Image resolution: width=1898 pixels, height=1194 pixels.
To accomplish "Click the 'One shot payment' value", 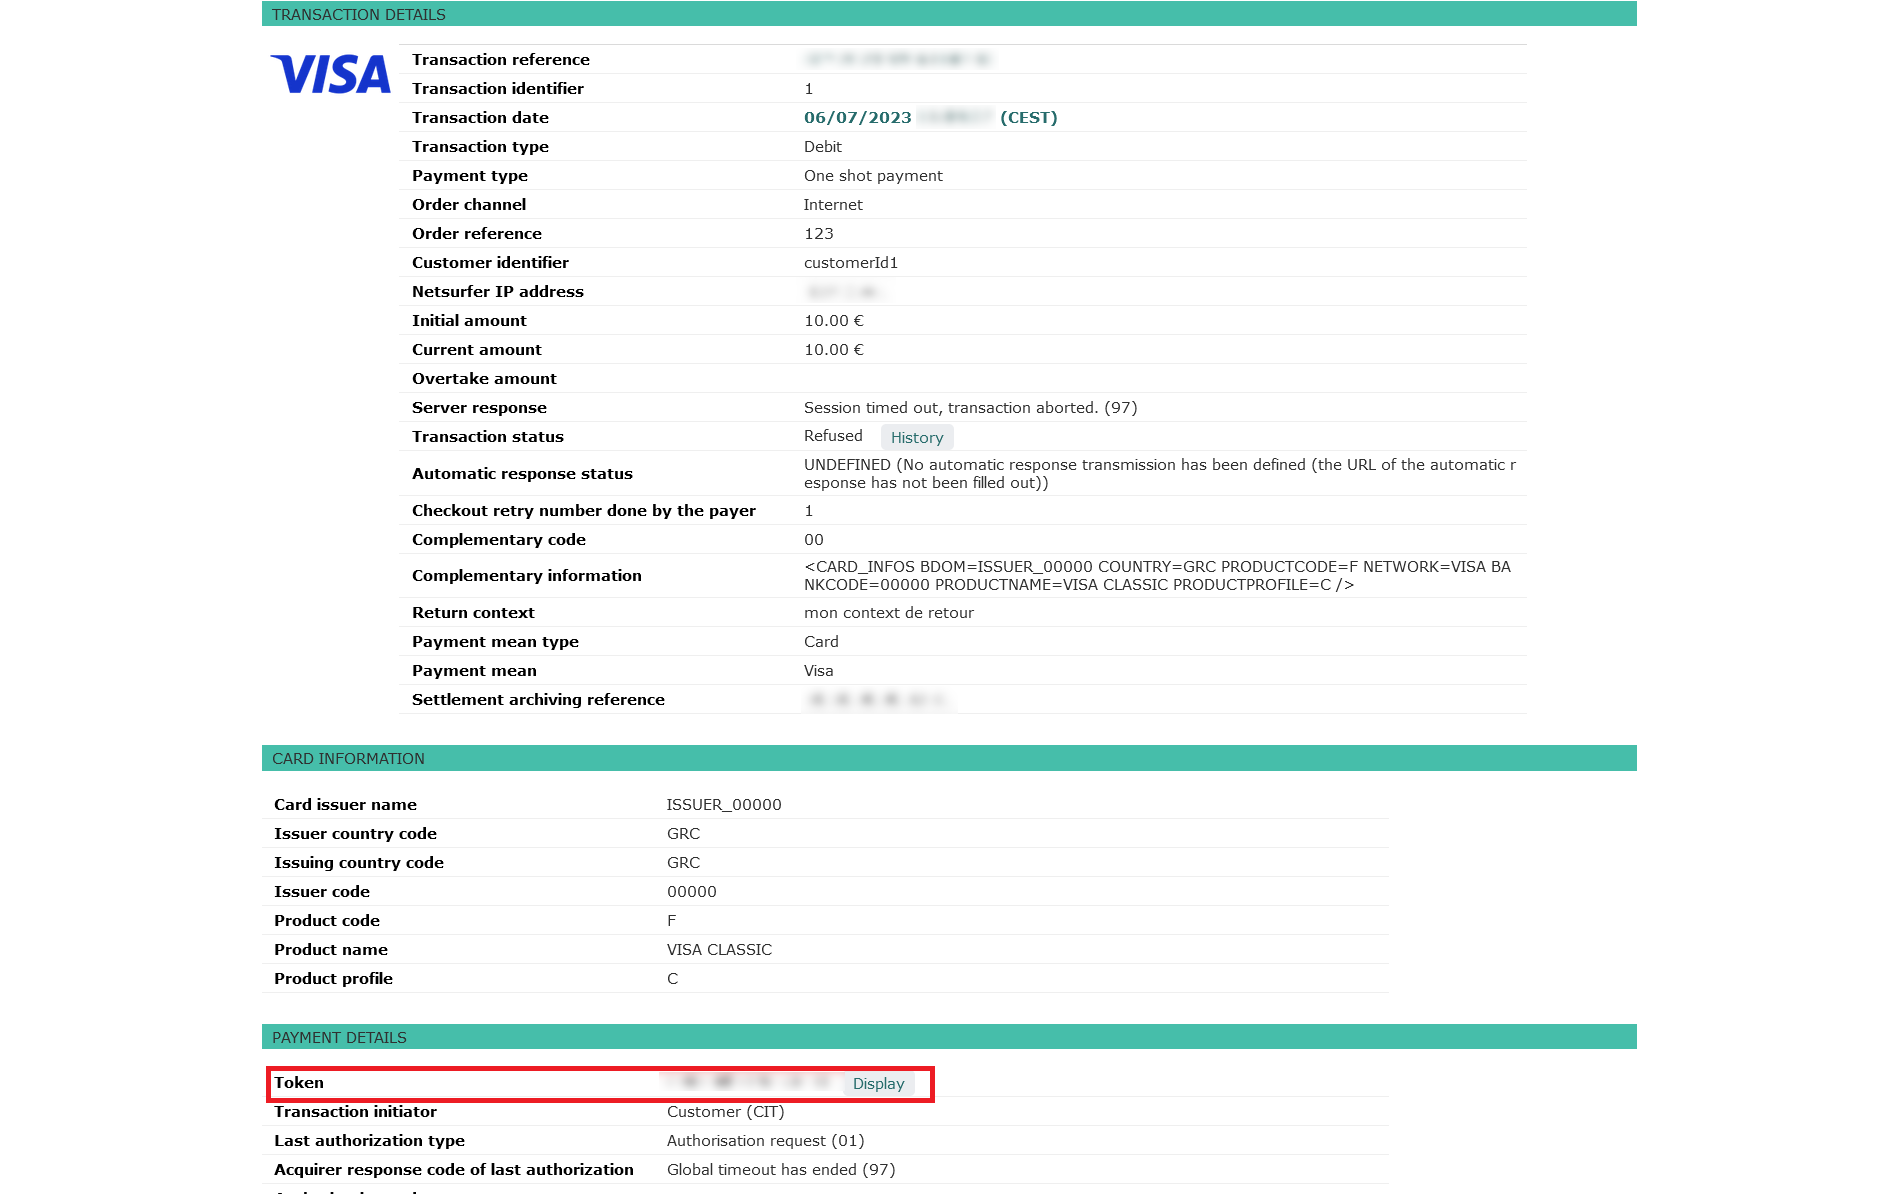I will [873, 176].
